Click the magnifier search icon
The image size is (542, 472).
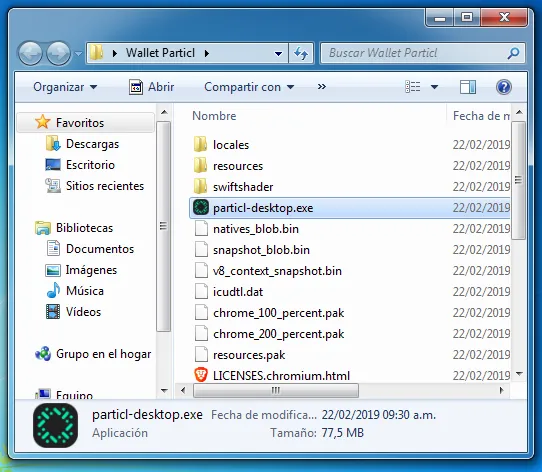513,53
